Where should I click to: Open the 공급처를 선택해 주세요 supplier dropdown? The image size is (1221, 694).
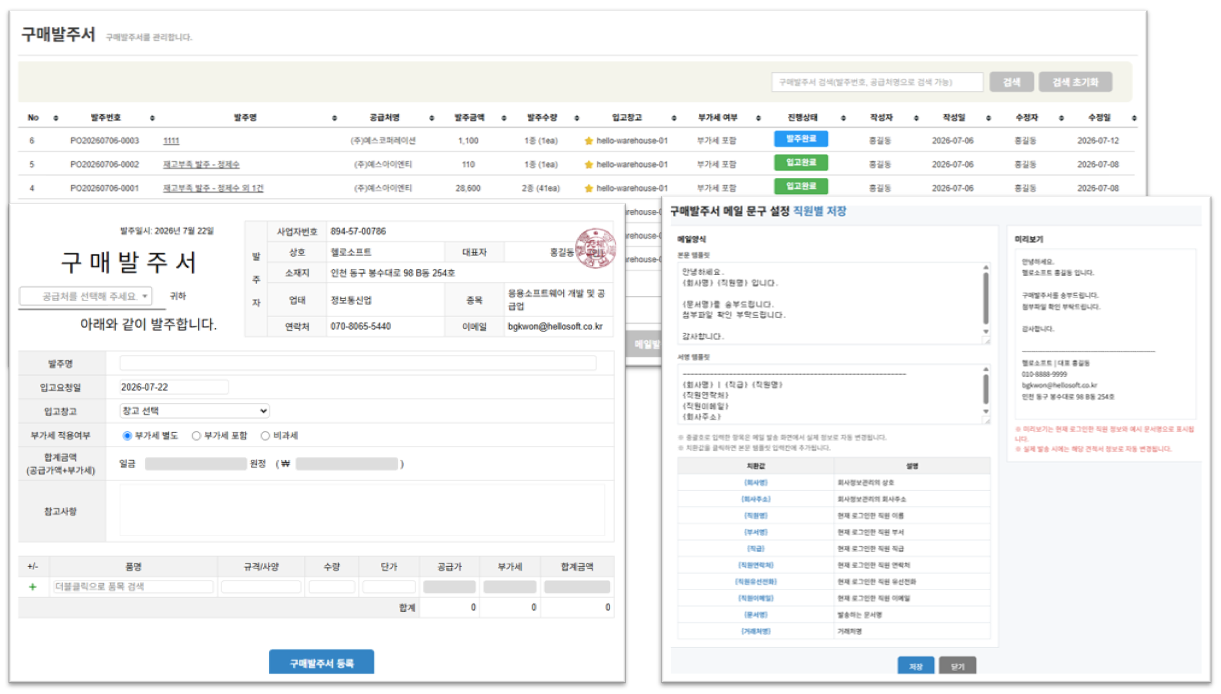[x=86, y=296]
